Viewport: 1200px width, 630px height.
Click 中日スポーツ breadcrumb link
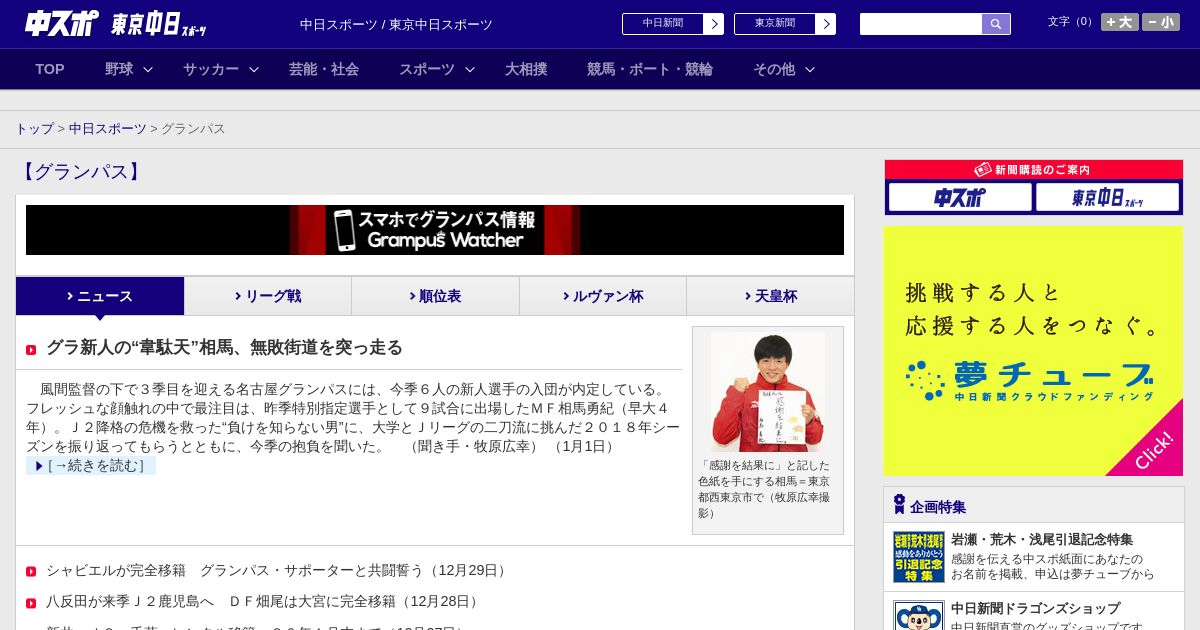108,129
